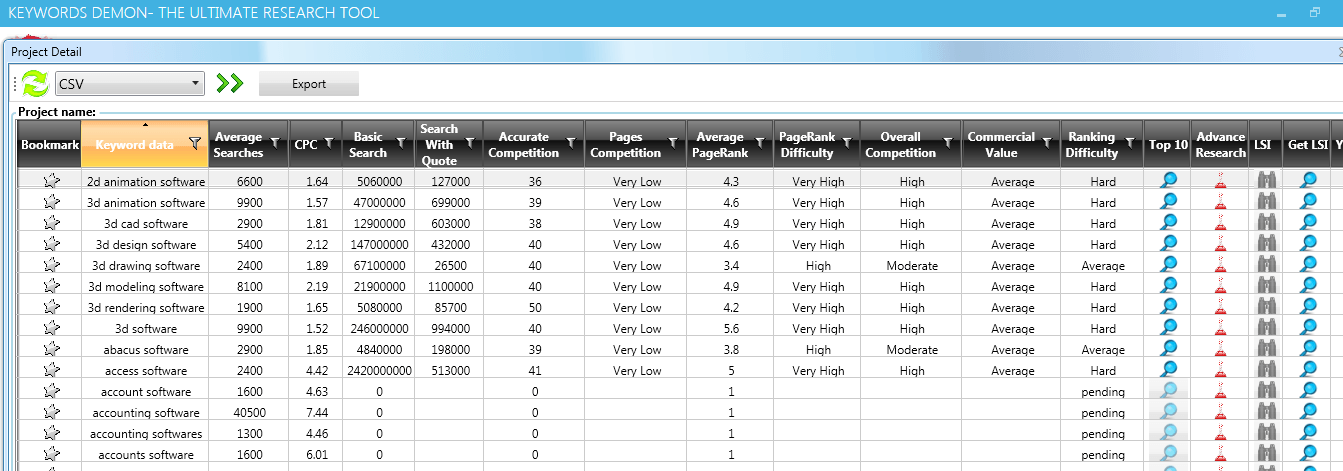Click the green refresh arrows icon
1343x471 pixels.
pos(35,83)
